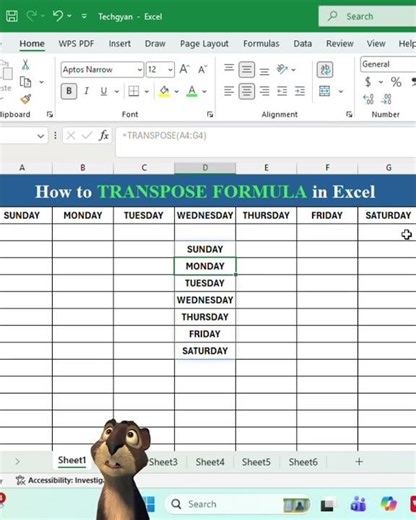Toggle Middle Align
Screen dimensions: 416x520
click(247, 70)
